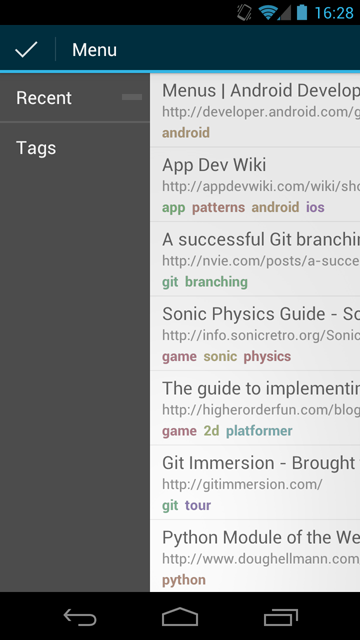Tap the green branching tag

pos(216,282)
